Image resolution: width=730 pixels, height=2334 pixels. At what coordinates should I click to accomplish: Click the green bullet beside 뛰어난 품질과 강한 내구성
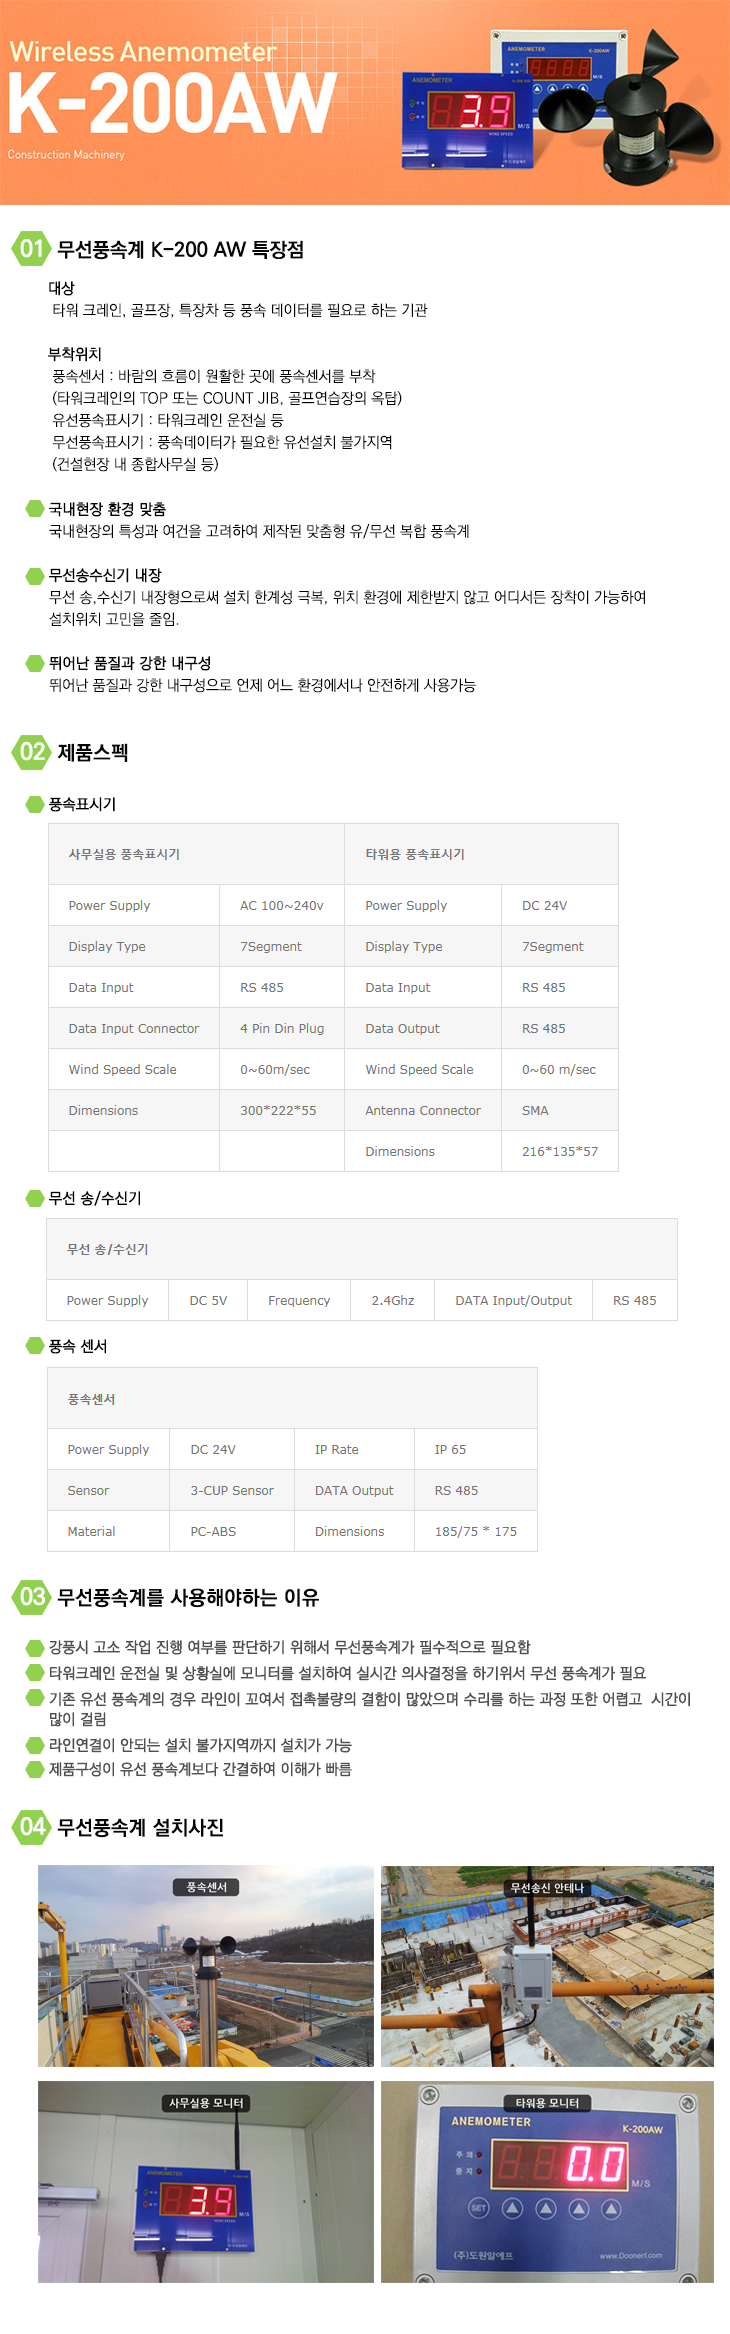point(35,663)
